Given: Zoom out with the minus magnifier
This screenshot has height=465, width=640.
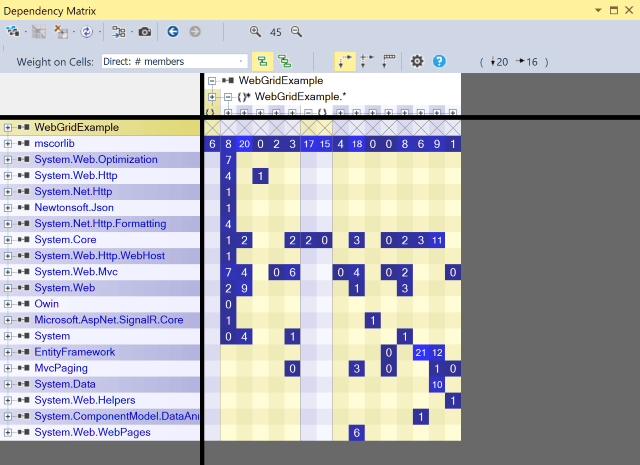Looking at the screenshot, I should pyautogui.click(x=296, y=31).
